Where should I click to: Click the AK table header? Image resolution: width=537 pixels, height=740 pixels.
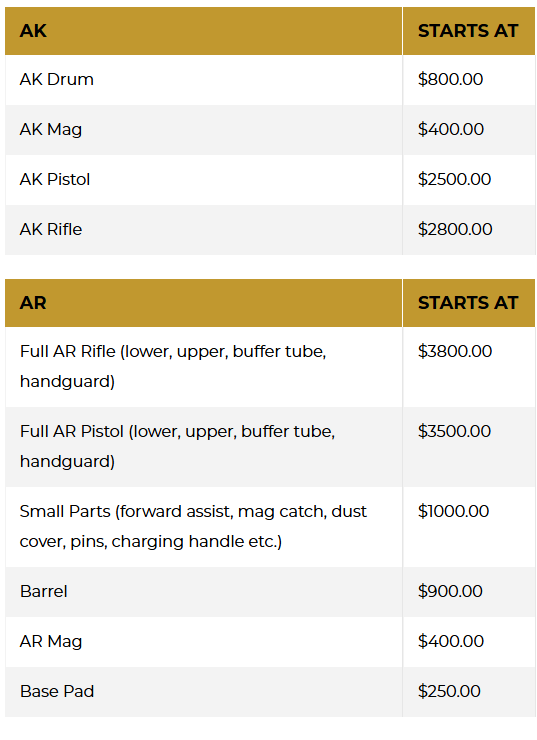coord(33,31)
